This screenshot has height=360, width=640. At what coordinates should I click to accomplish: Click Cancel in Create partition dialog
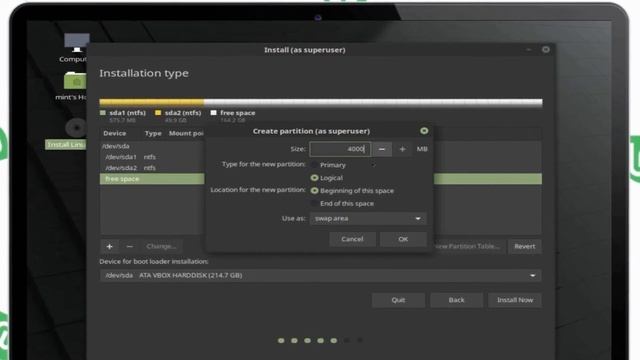tap(352, 239)
